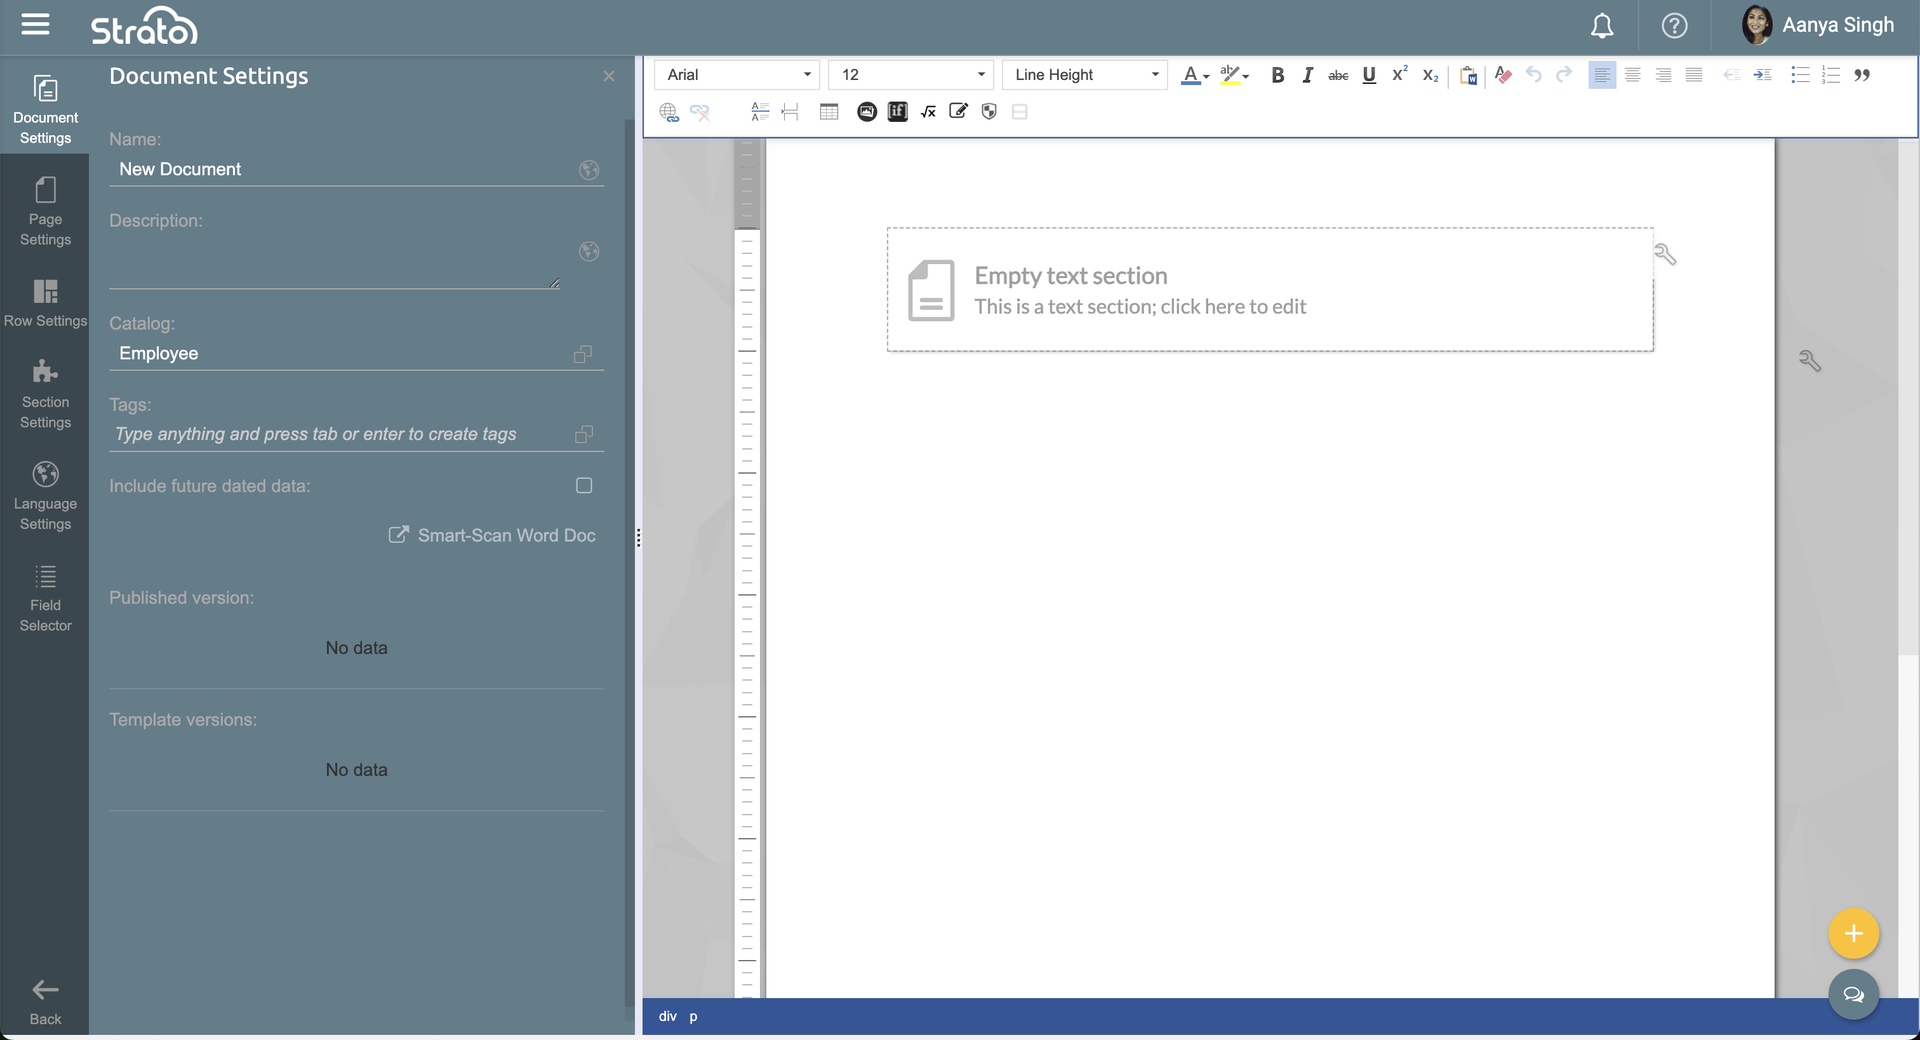Toggle justify text alignment
Viewport: 1920px width, 1040px height.
[x=1694, y=75]
